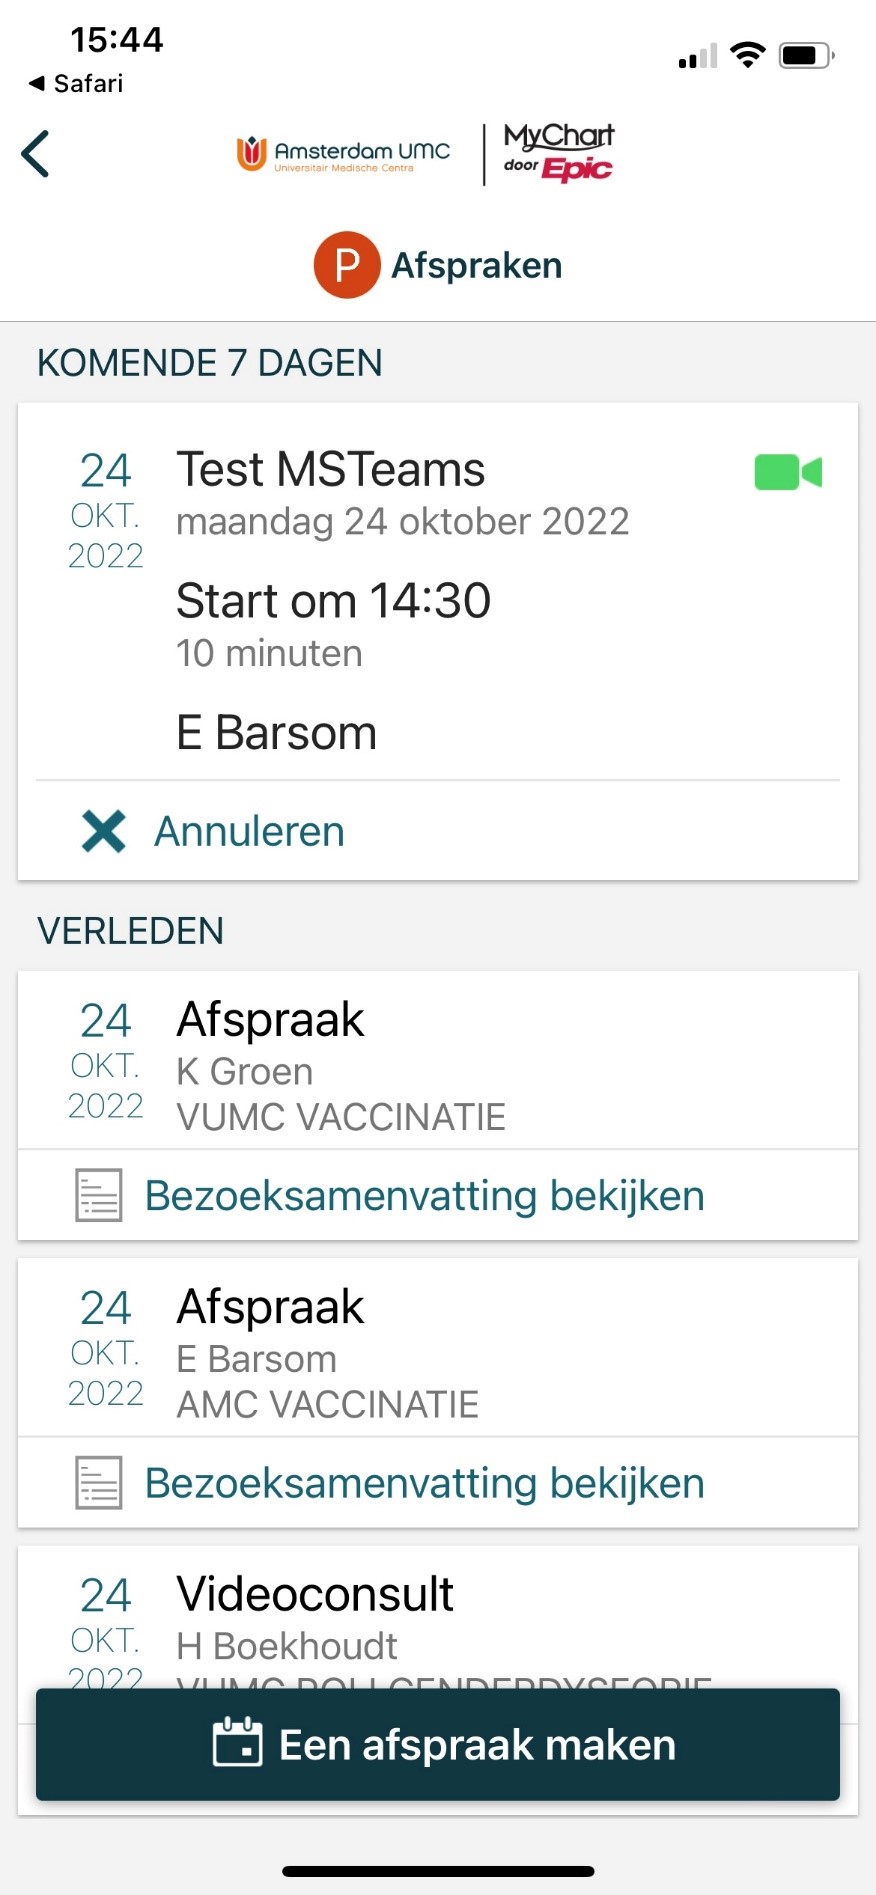Tap the orange P profile avatar
The image size is (876, 1895).
(x=346, y=265)
